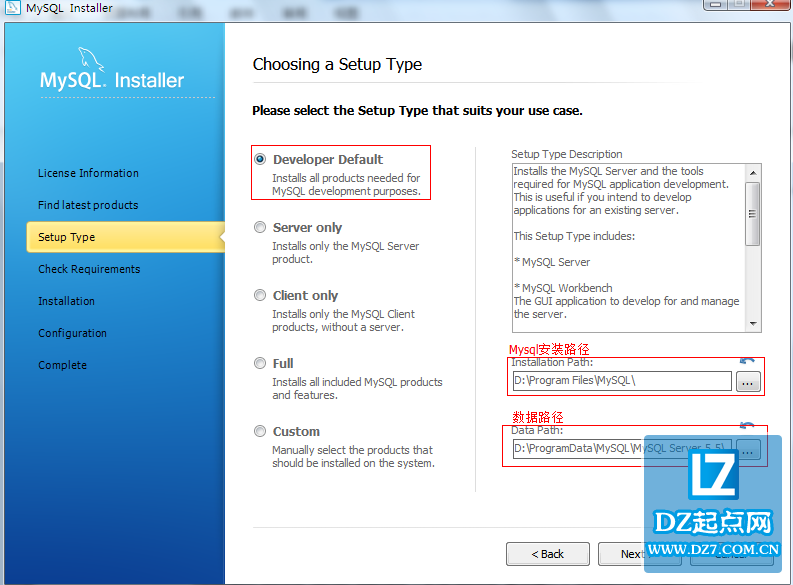Screen dimensions: 793x585
Task: Open the Configuration step in sidebar
Action: coord(73,333)
